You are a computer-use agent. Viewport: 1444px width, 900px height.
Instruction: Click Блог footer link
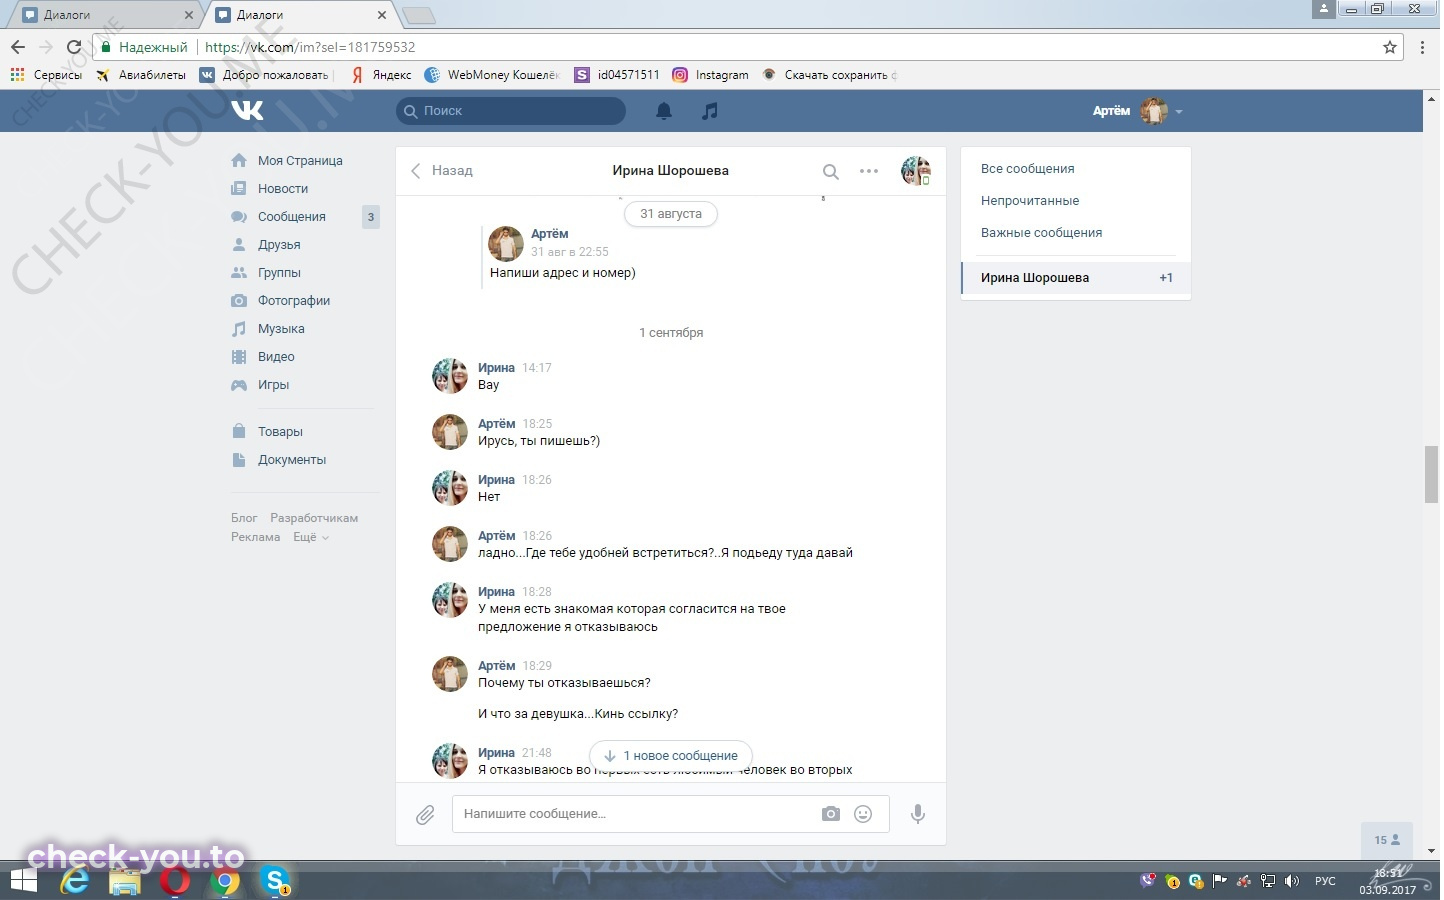click(x=244, y=518)
